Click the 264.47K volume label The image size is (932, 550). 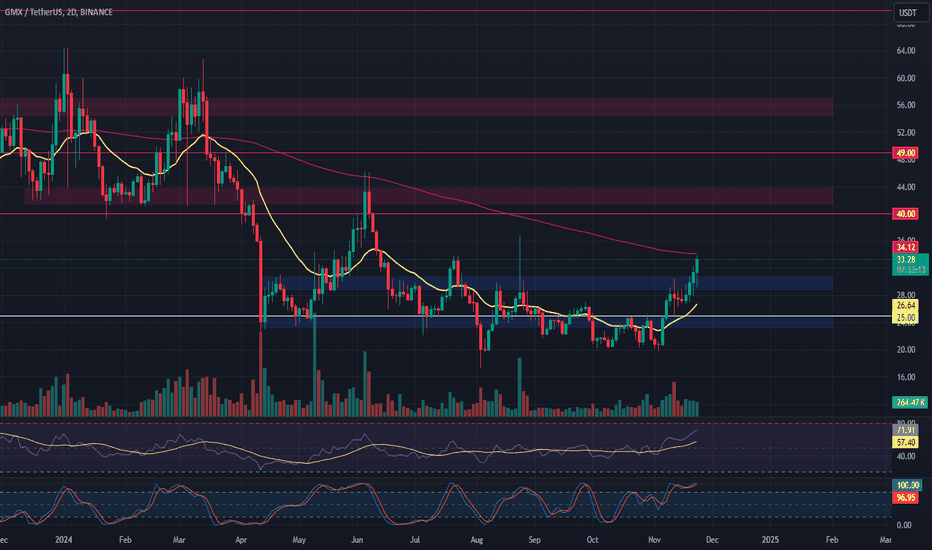[910, 403]
